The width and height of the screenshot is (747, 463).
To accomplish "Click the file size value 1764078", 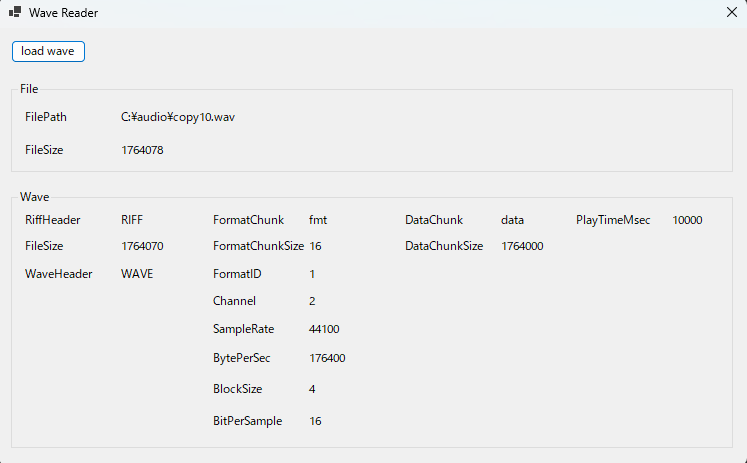I will point(142,150).
